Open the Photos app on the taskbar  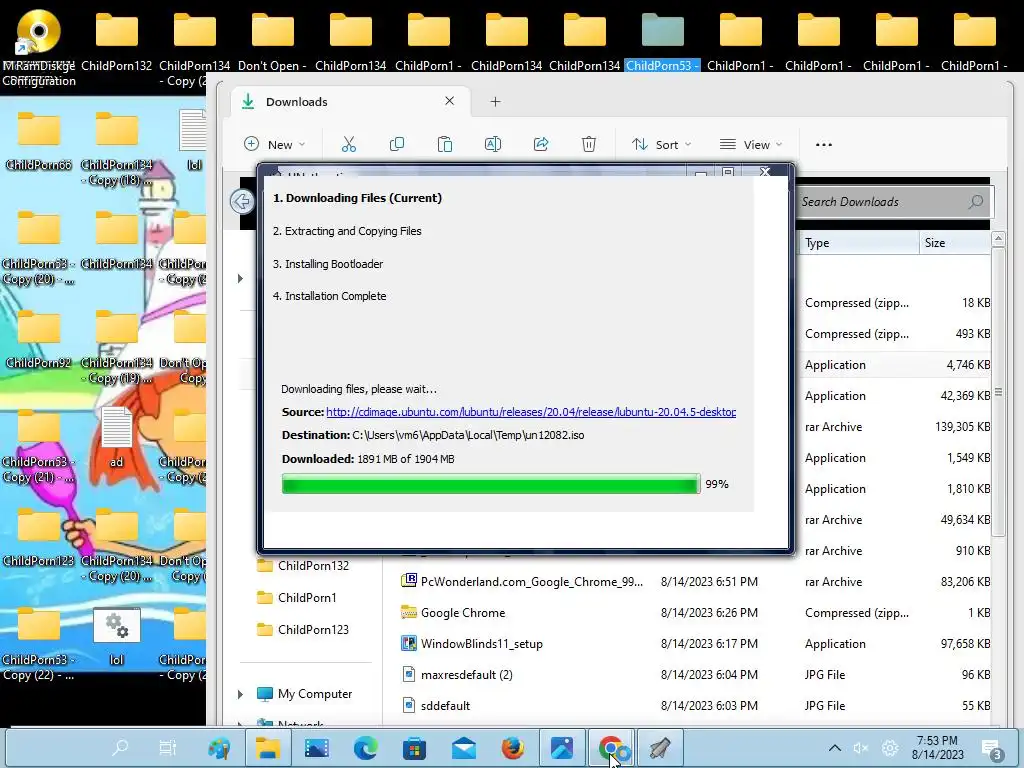(562, 747)
